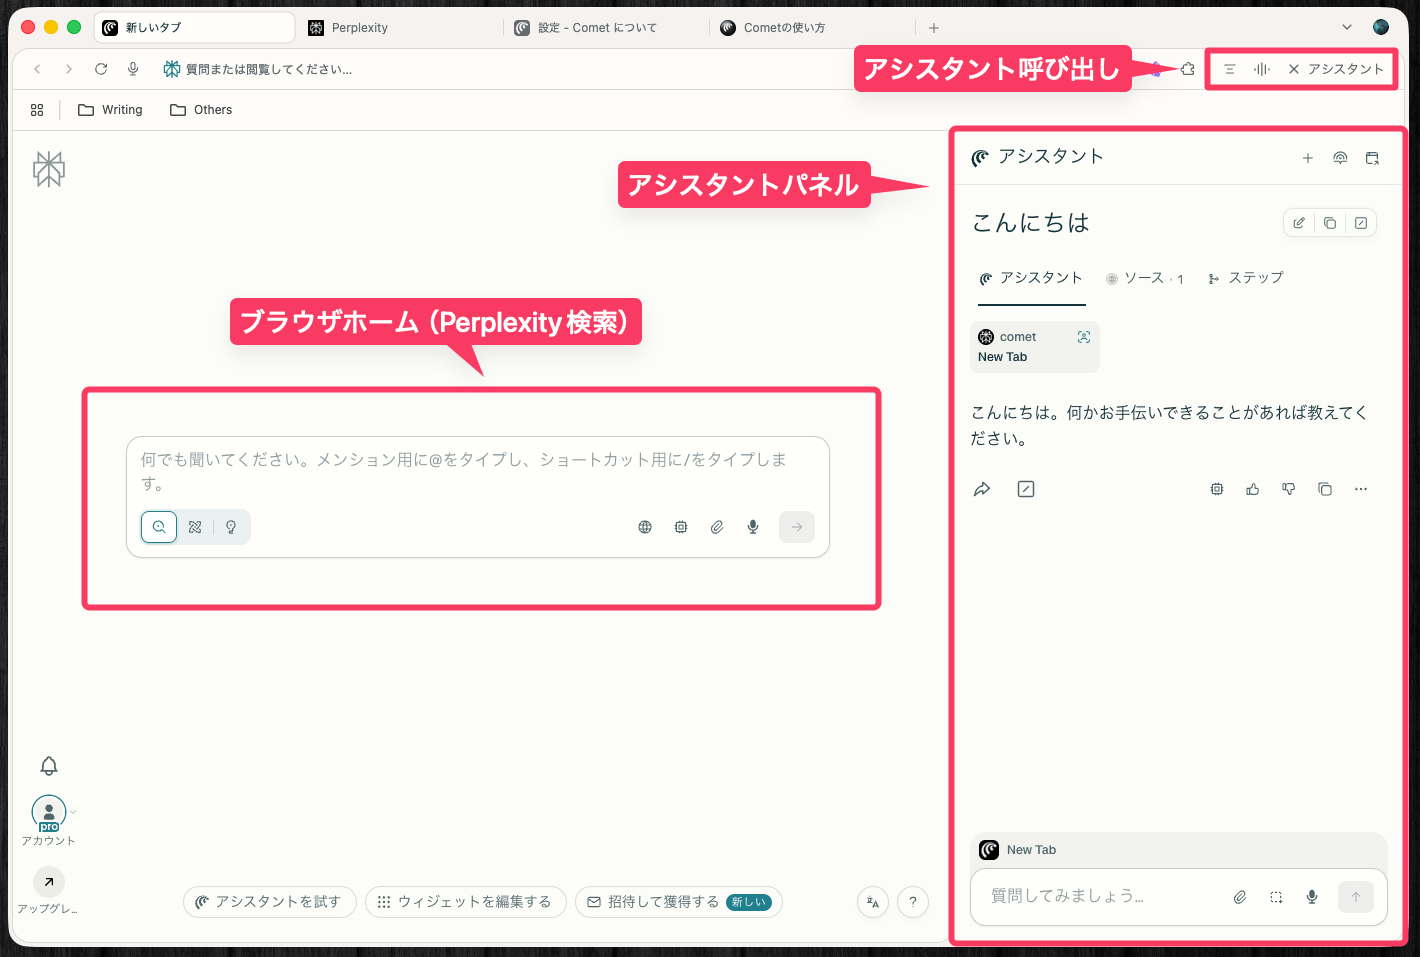Image resolution: width=1420 pixels, height=957 pixels.
Task: Click the 質問してみましょう input field
Action: 1100,896
